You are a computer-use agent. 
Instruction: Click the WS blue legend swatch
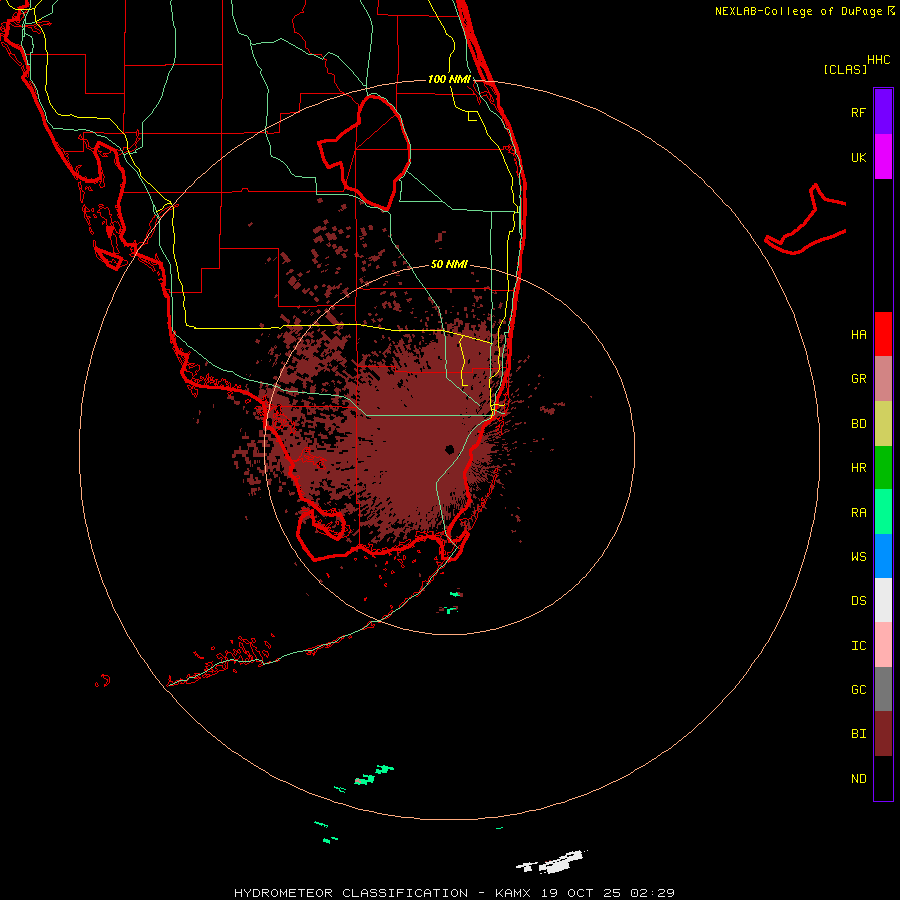point(883,556)
